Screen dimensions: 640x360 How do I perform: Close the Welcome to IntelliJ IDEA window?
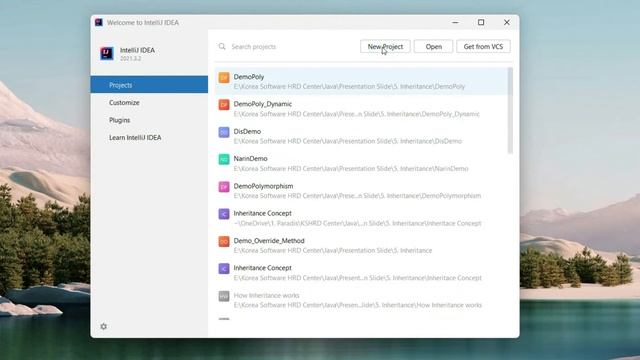[507, 22]
